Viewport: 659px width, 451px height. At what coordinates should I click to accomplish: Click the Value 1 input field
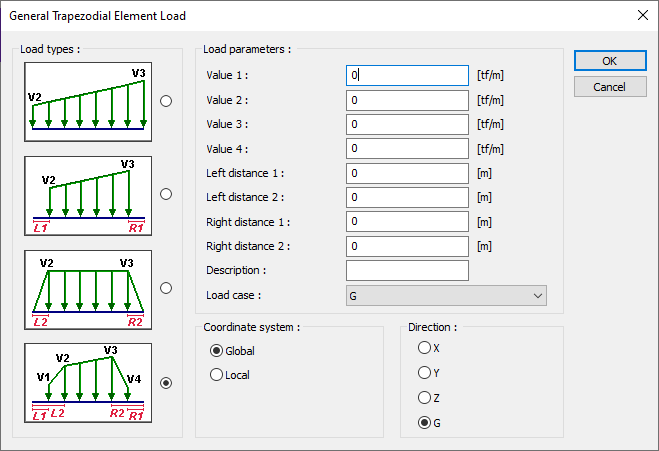407,75
